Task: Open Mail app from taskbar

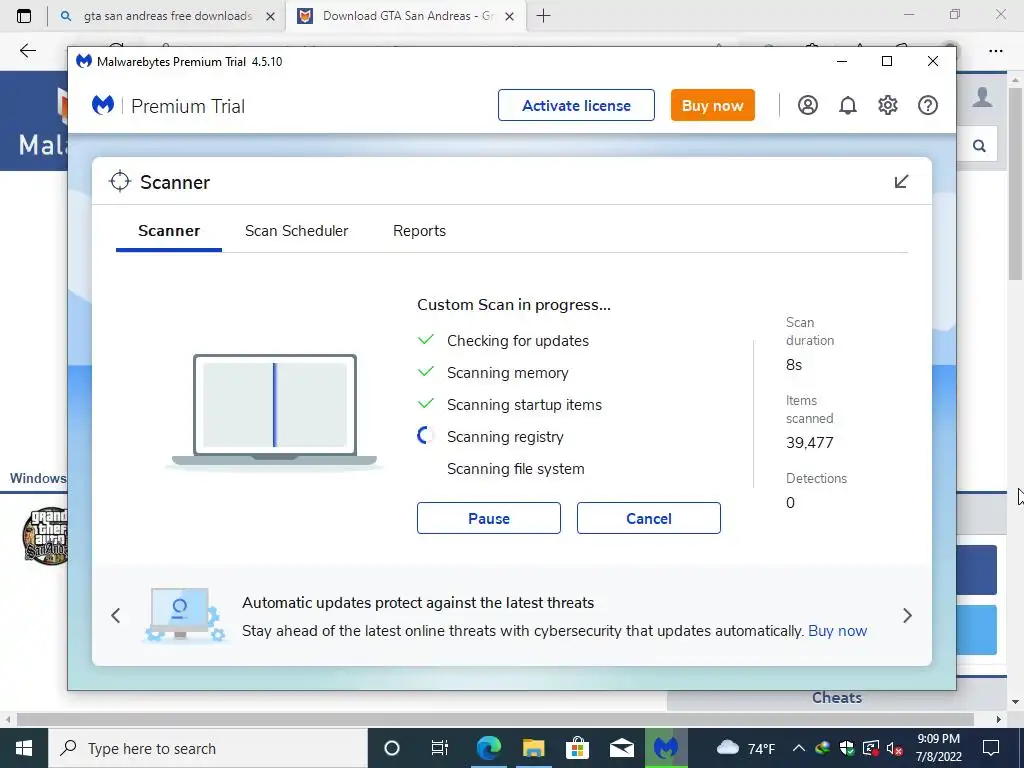Action: (622, 748)
